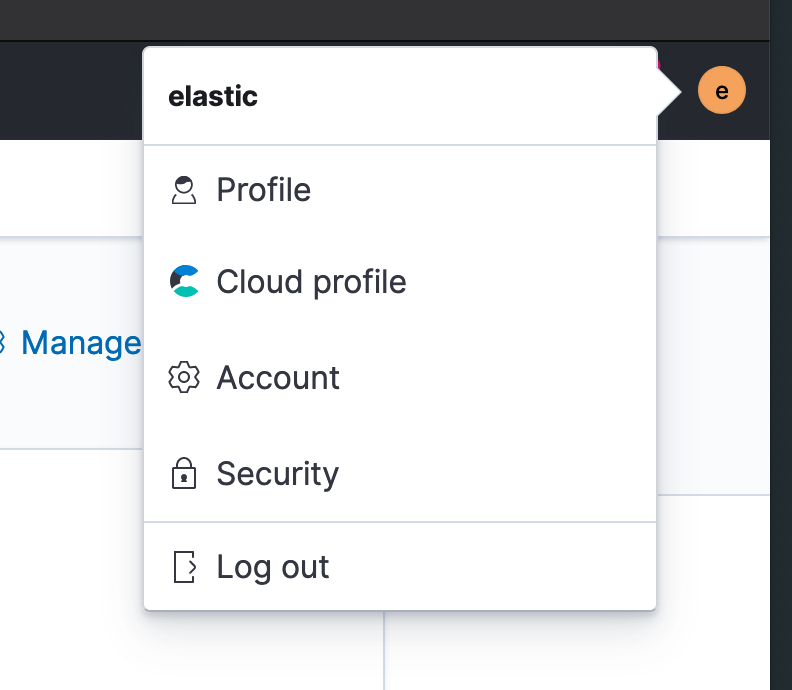The width and height of the screenshot is (792, 690).
Task: Click the Log out exit icon
Action: pyautogui.click(x=184, y=567)
